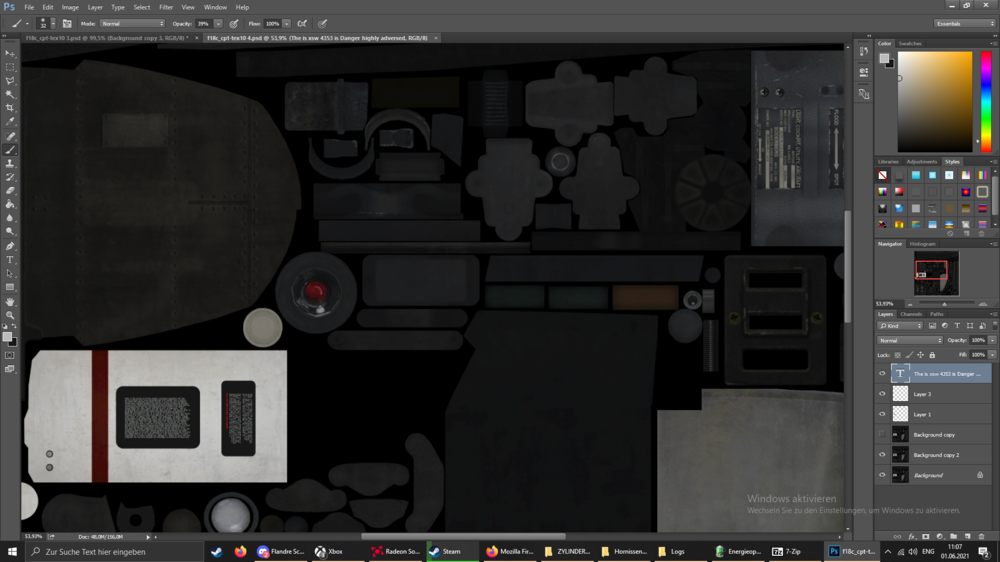Click the foreground color swatch in Color panel
The image size is (1000, 562).
coord(884,58)
